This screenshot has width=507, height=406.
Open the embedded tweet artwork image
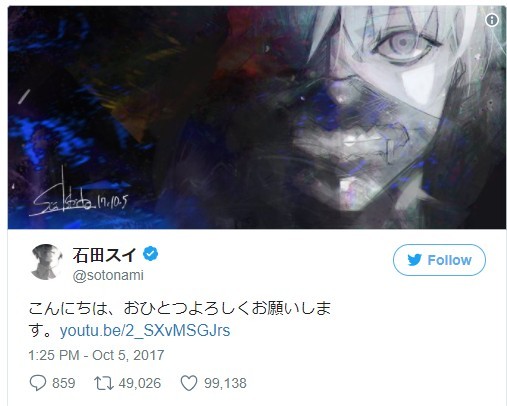tap(257, 117)
